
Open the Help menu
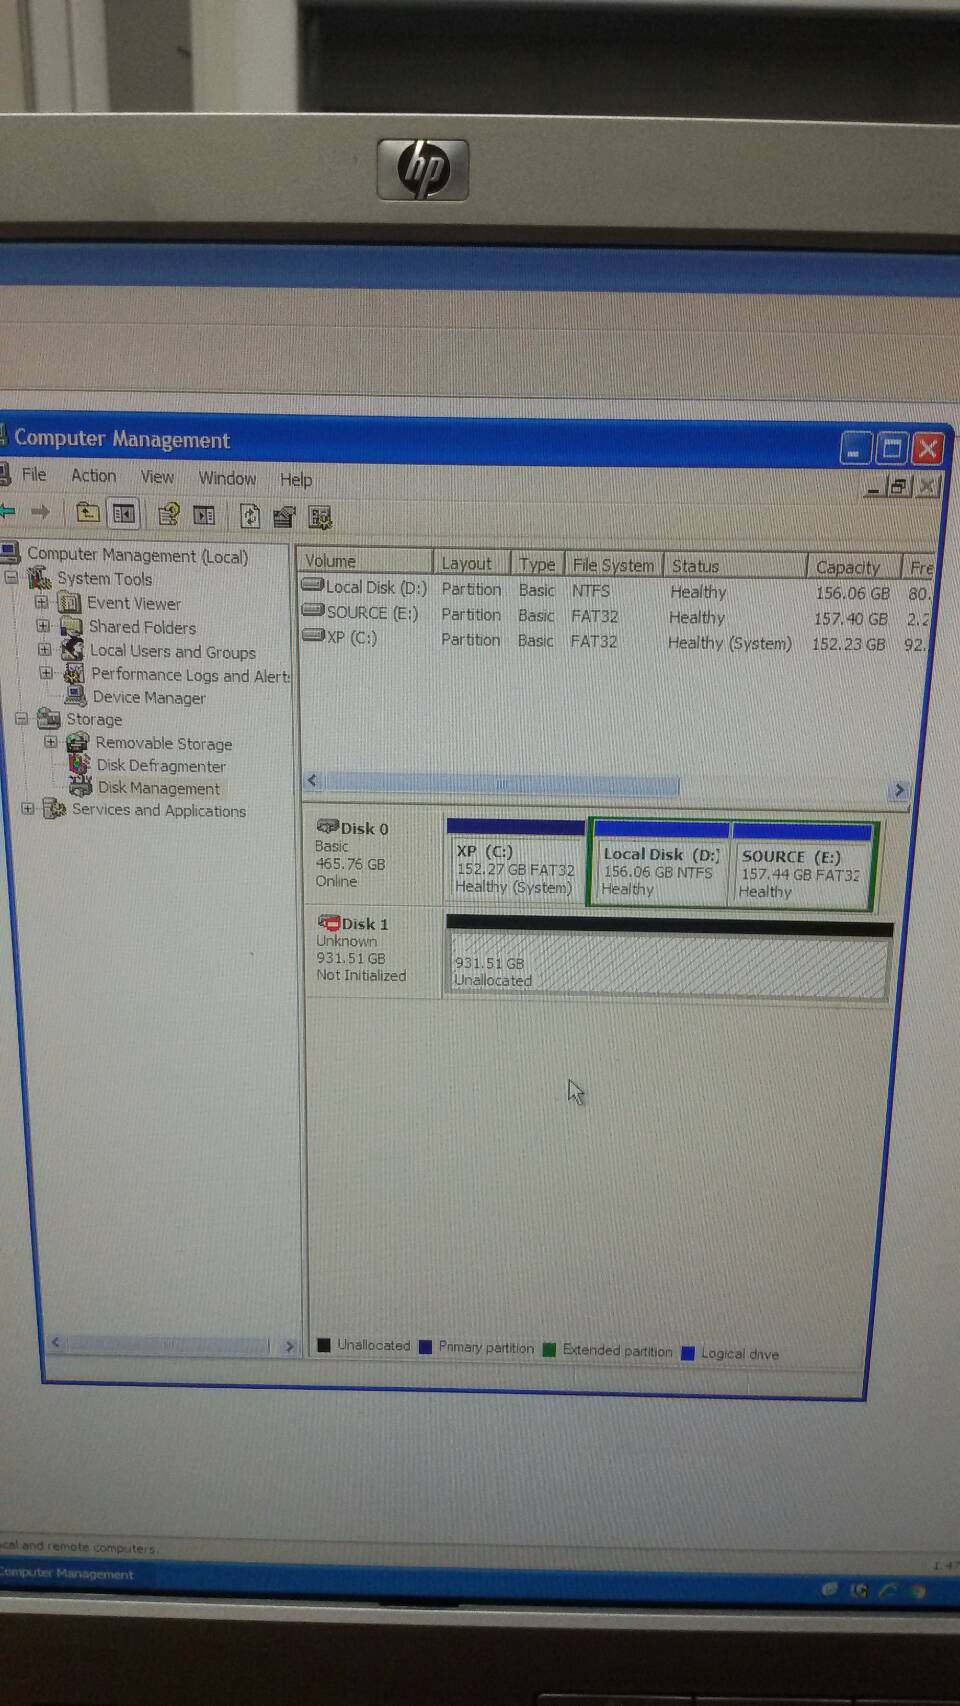(296, 479)
